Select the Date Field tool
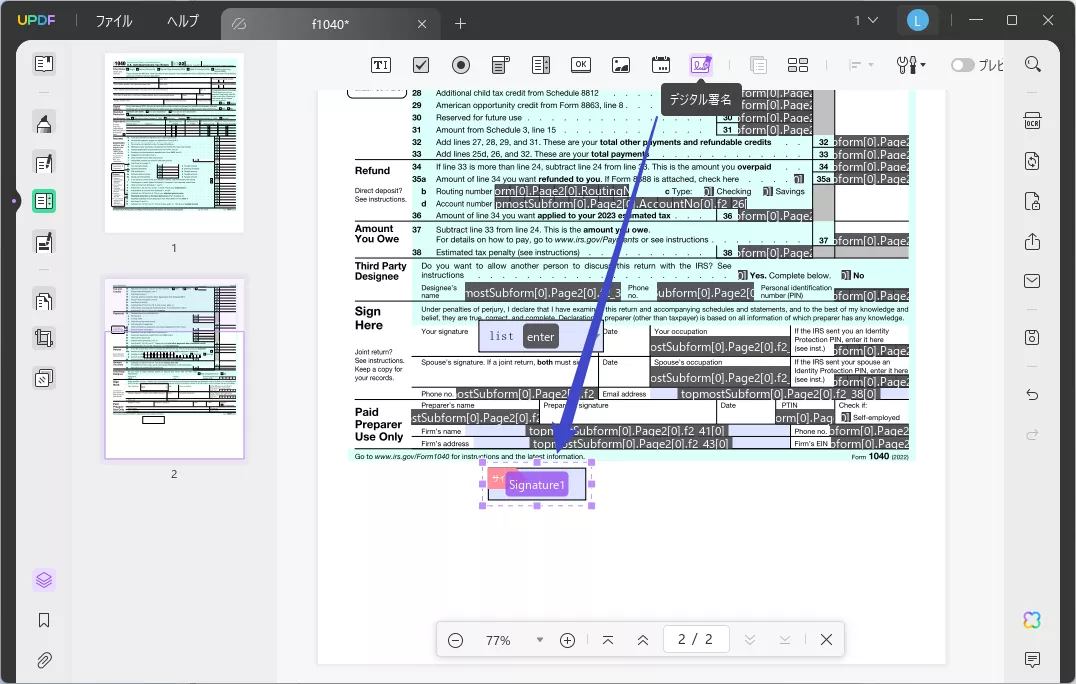The height and width of the screenshot is (684, 1076). (661, 64)
